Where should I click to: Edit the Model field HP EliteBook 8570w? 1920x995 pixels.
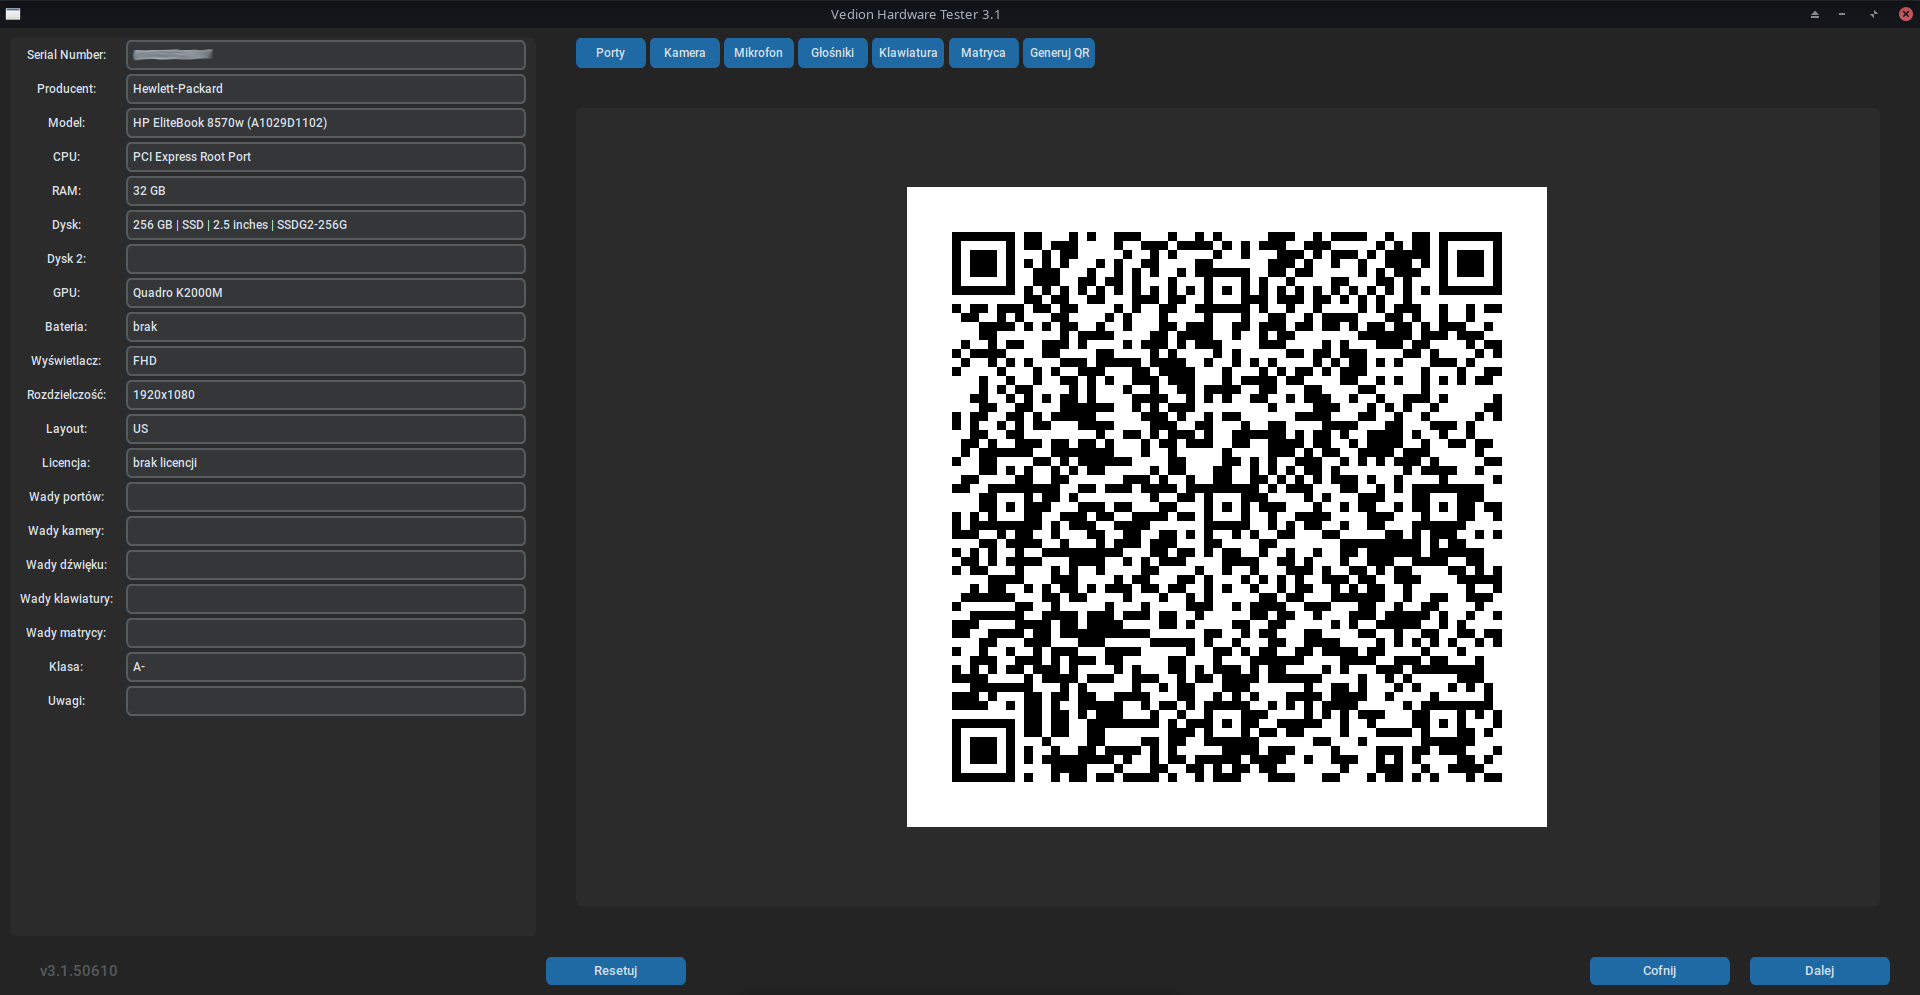(x=325, y=123)
